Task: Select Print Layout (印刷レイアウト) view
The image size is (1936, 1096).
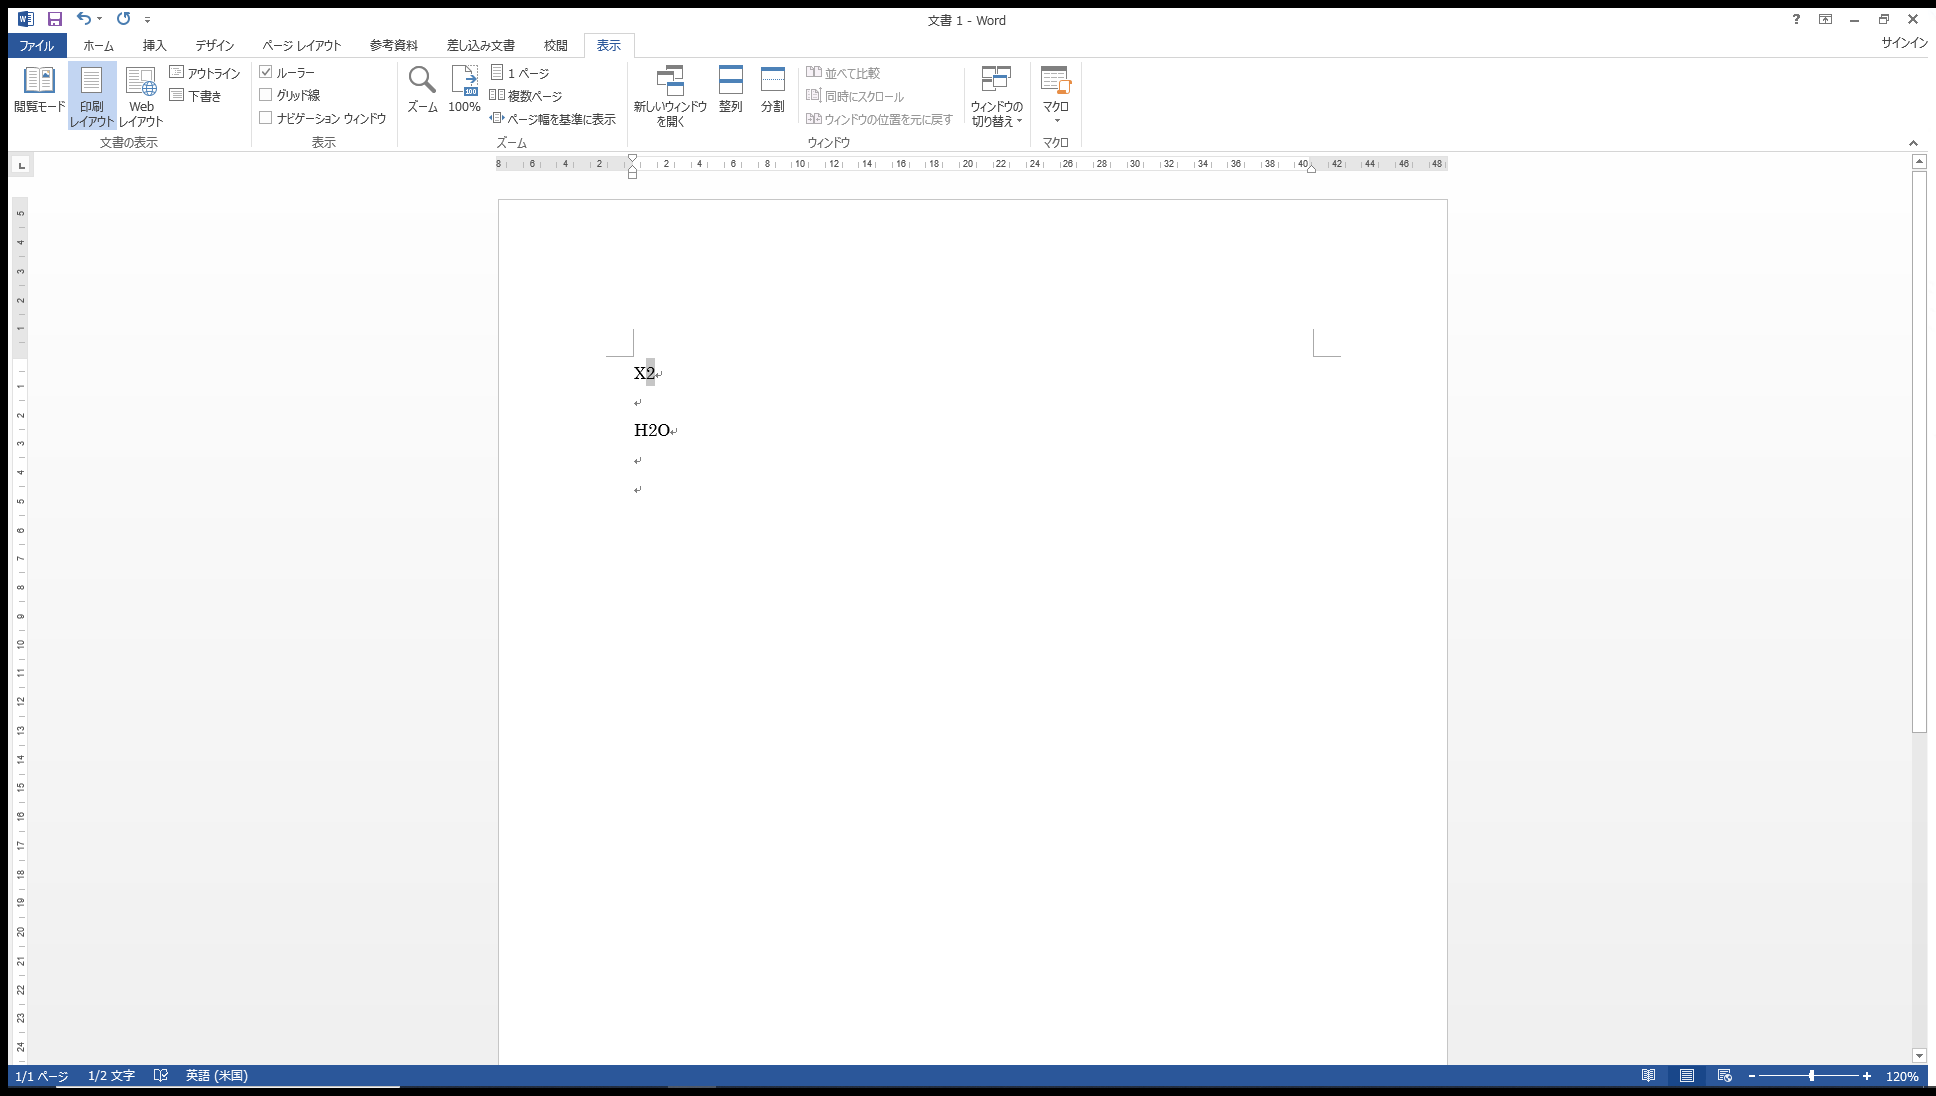Action: (92, 96)
